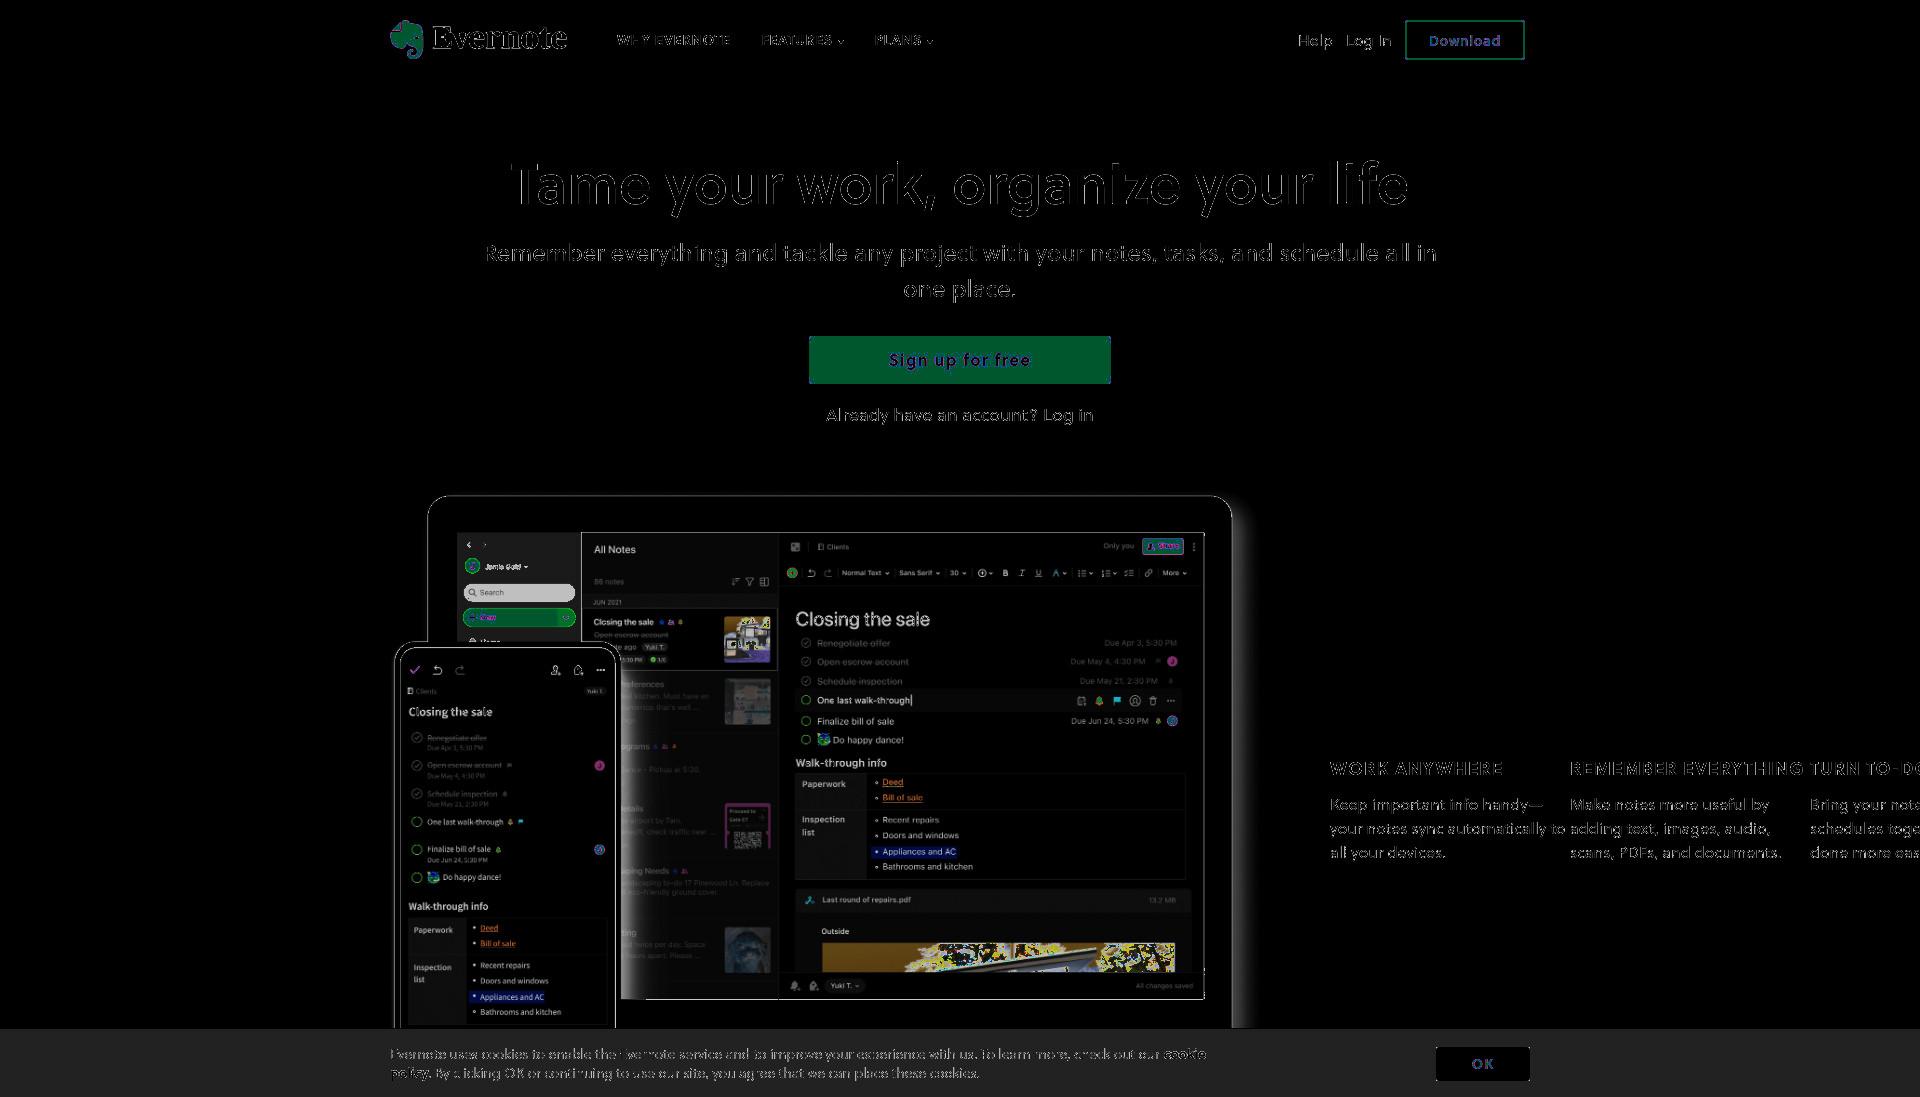Screen dimensions: 1920x1097
Task: Open the Normal Text style dropdown
Action: pos(865,573)
